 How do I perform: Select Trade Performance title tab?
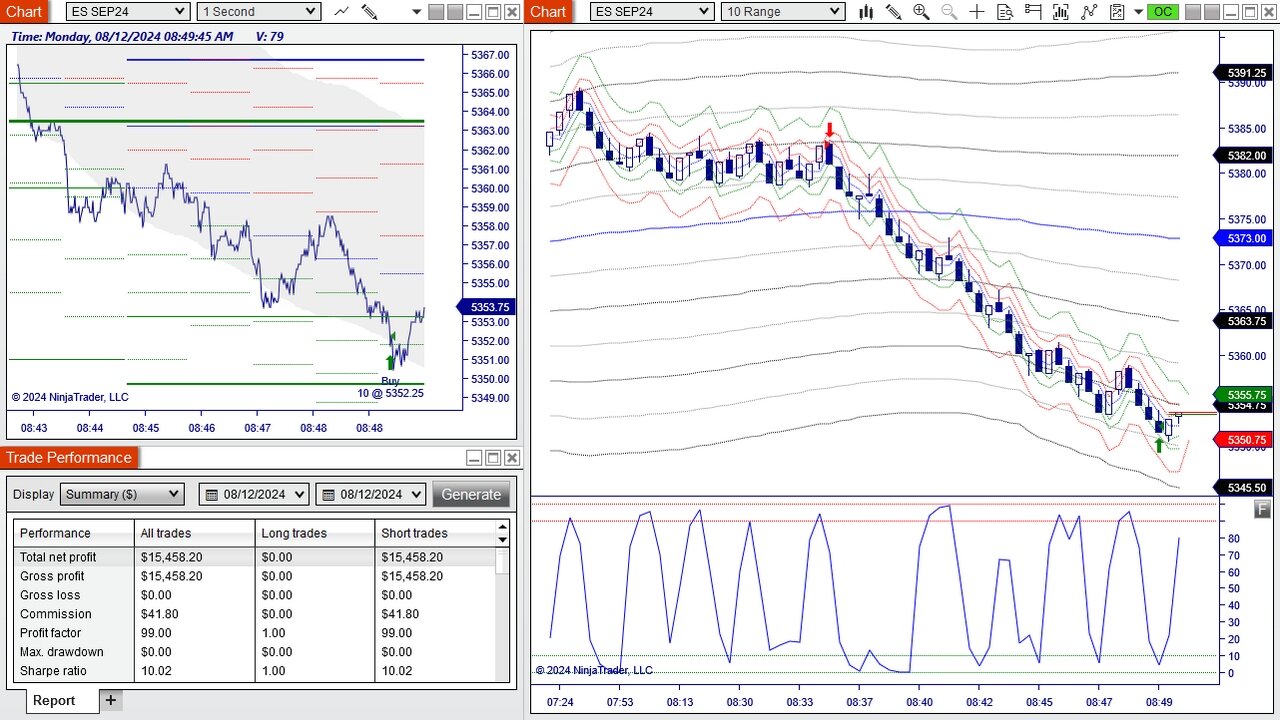69,458
